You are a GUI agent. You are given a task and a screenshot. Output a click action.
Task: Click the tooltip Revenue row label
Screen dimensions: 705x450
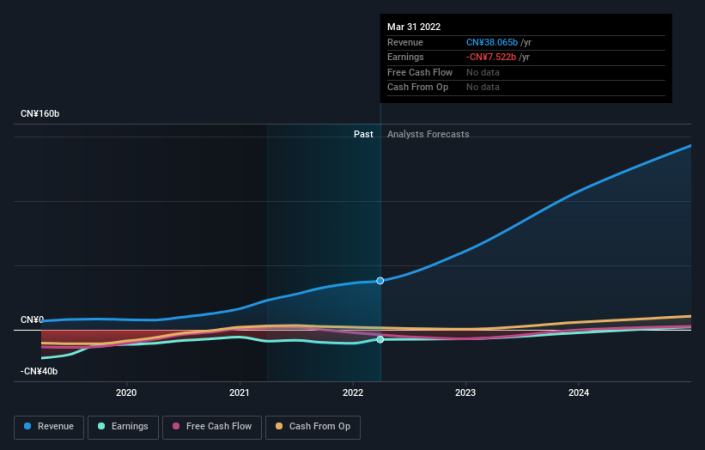coord(405,42)
